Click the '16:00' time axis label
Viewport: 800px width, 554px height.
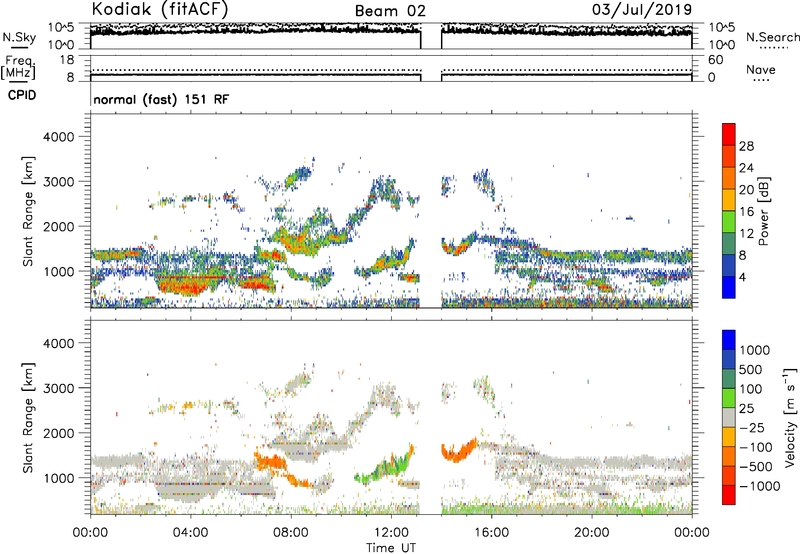(x=491, y=533)
